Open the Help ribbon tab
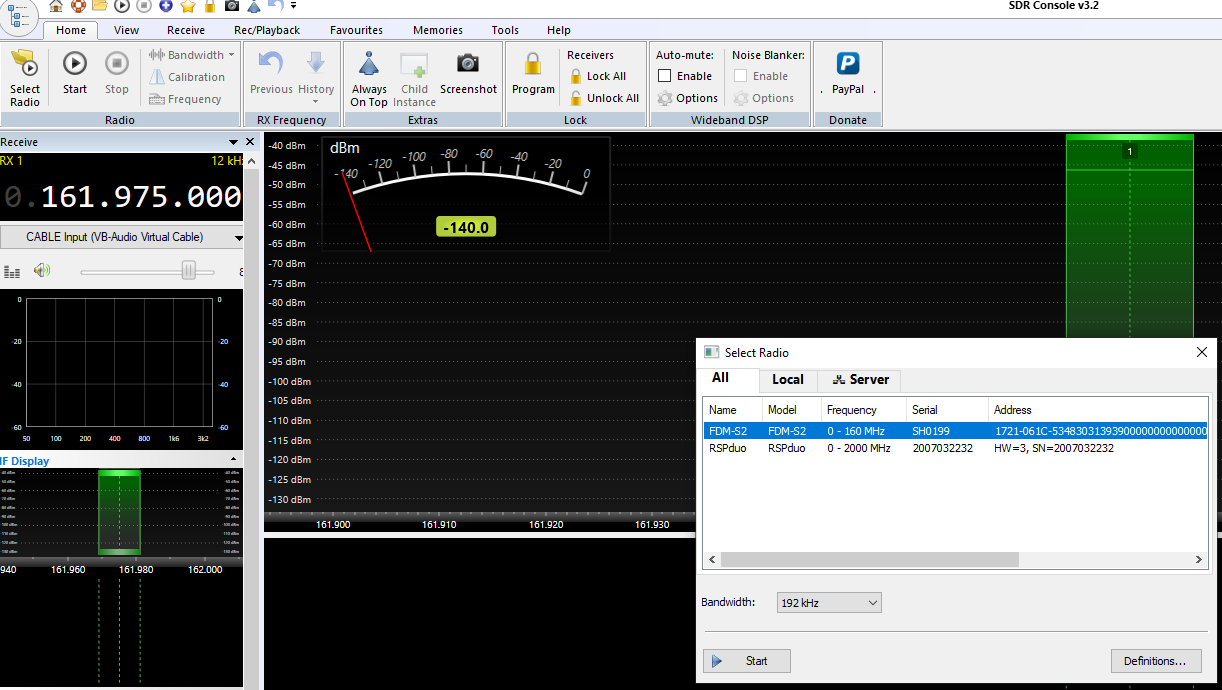The image size is (1222, 690). (559, 30)
